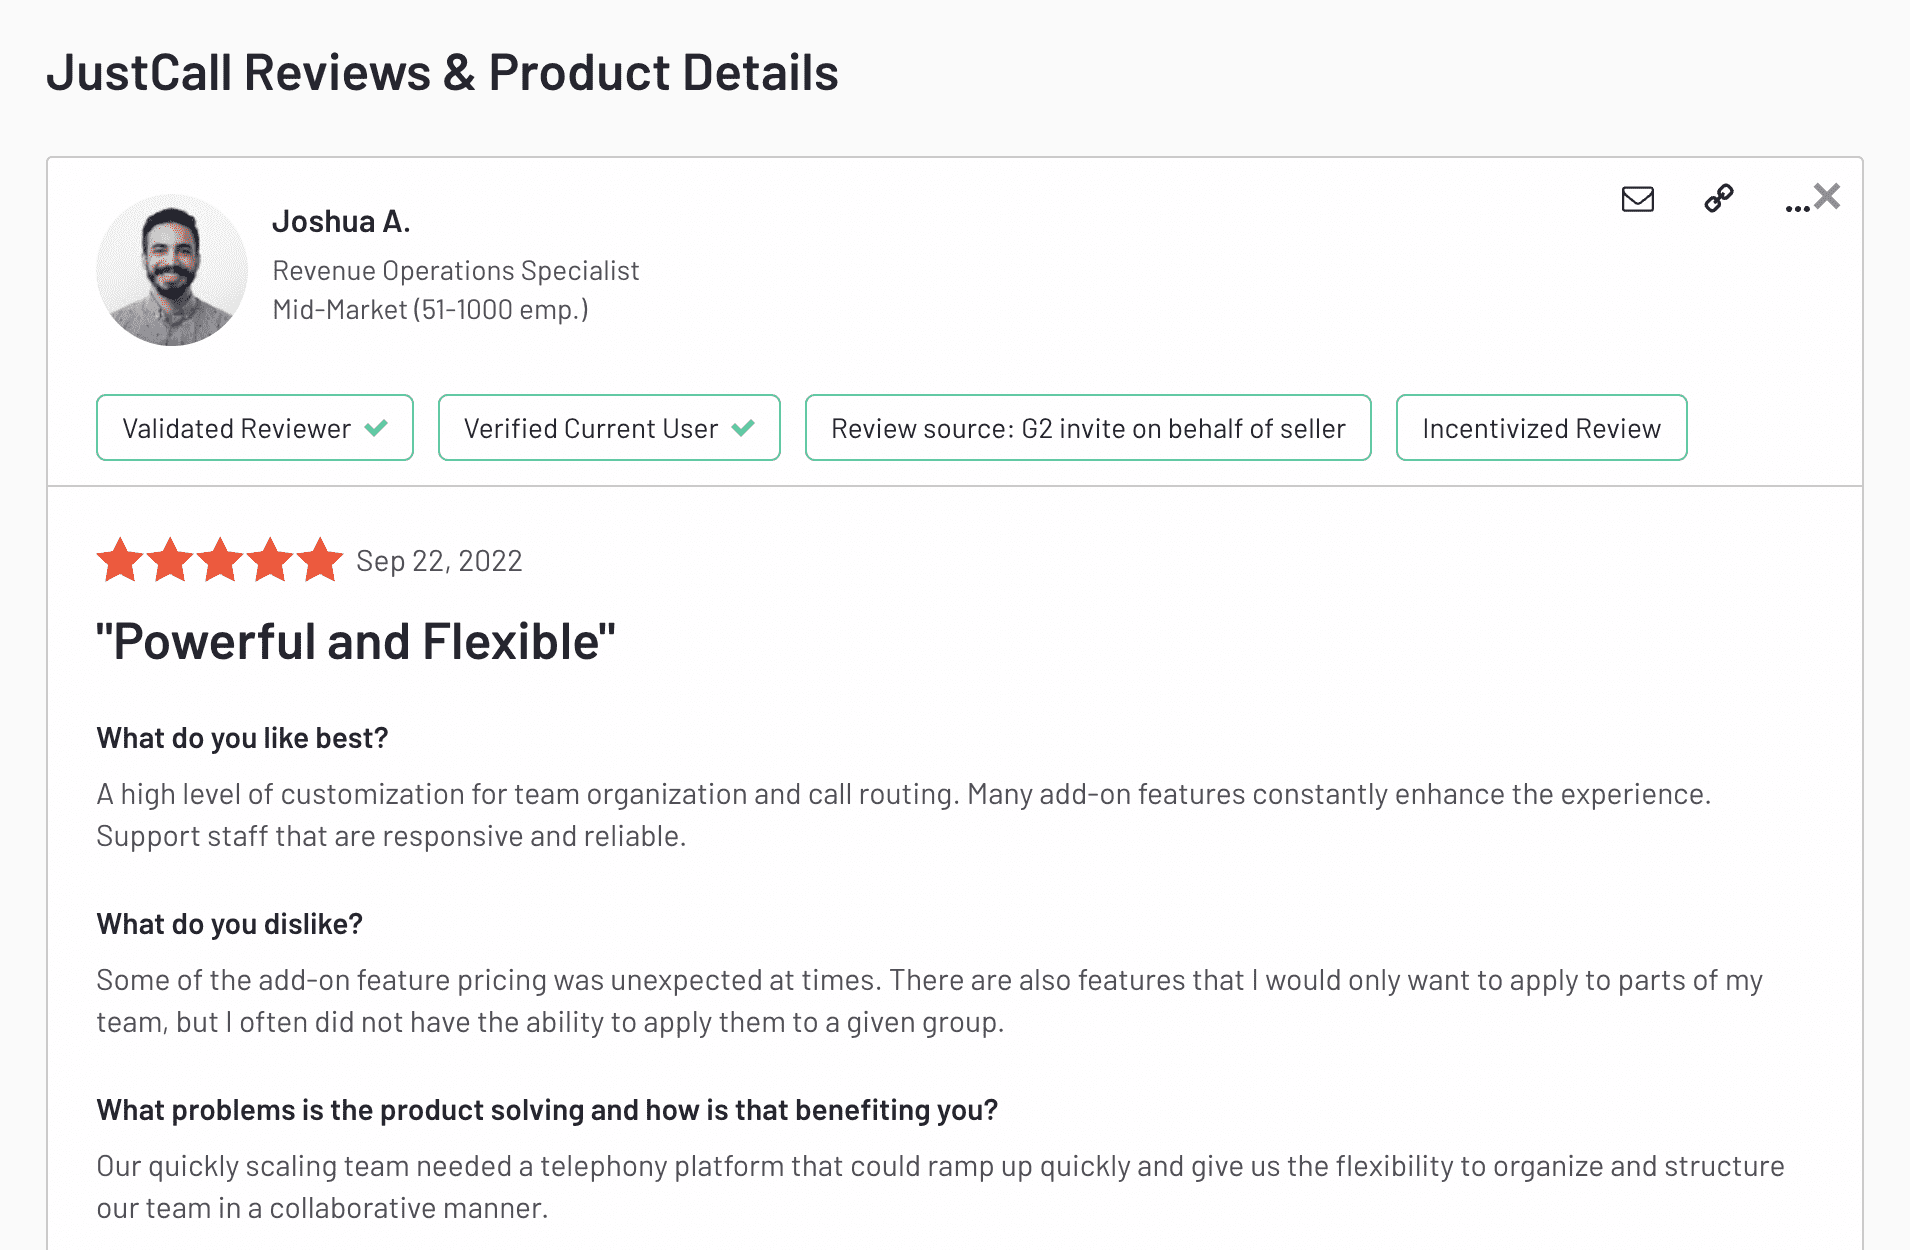Click the third orange rating star

220,560
